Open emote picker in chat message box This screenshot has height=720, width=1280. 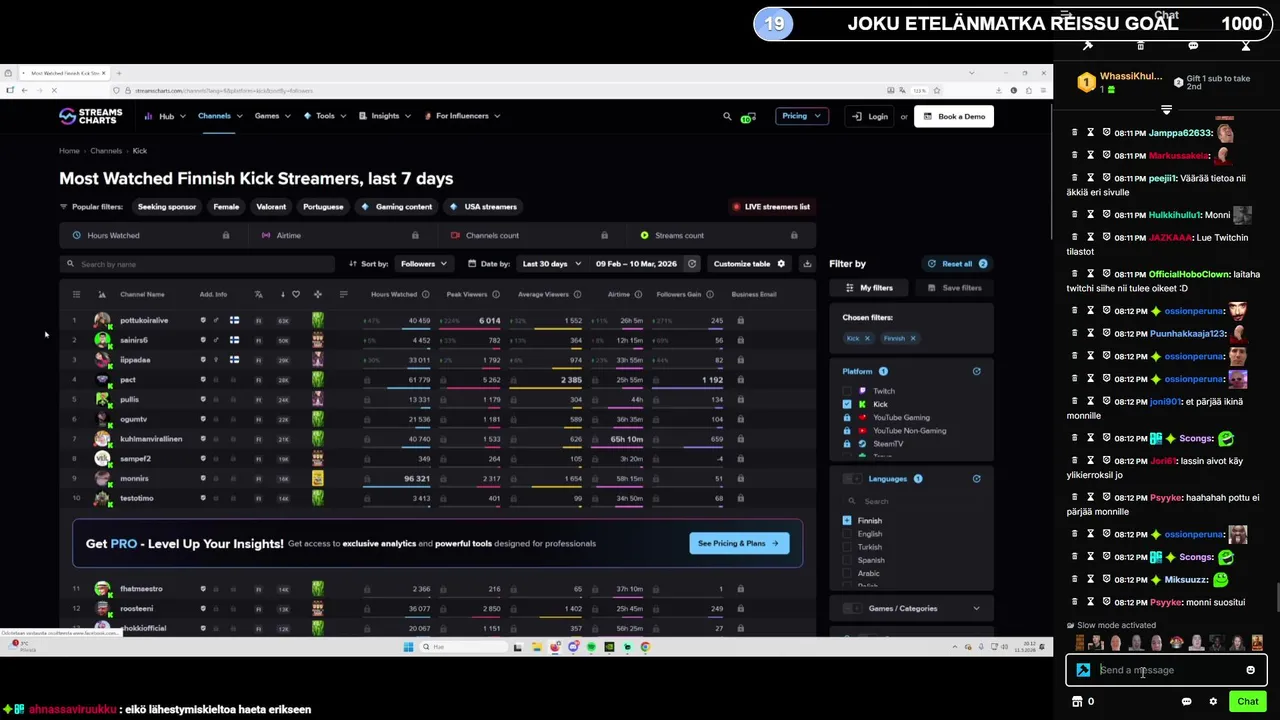(x=1250, y=670)
